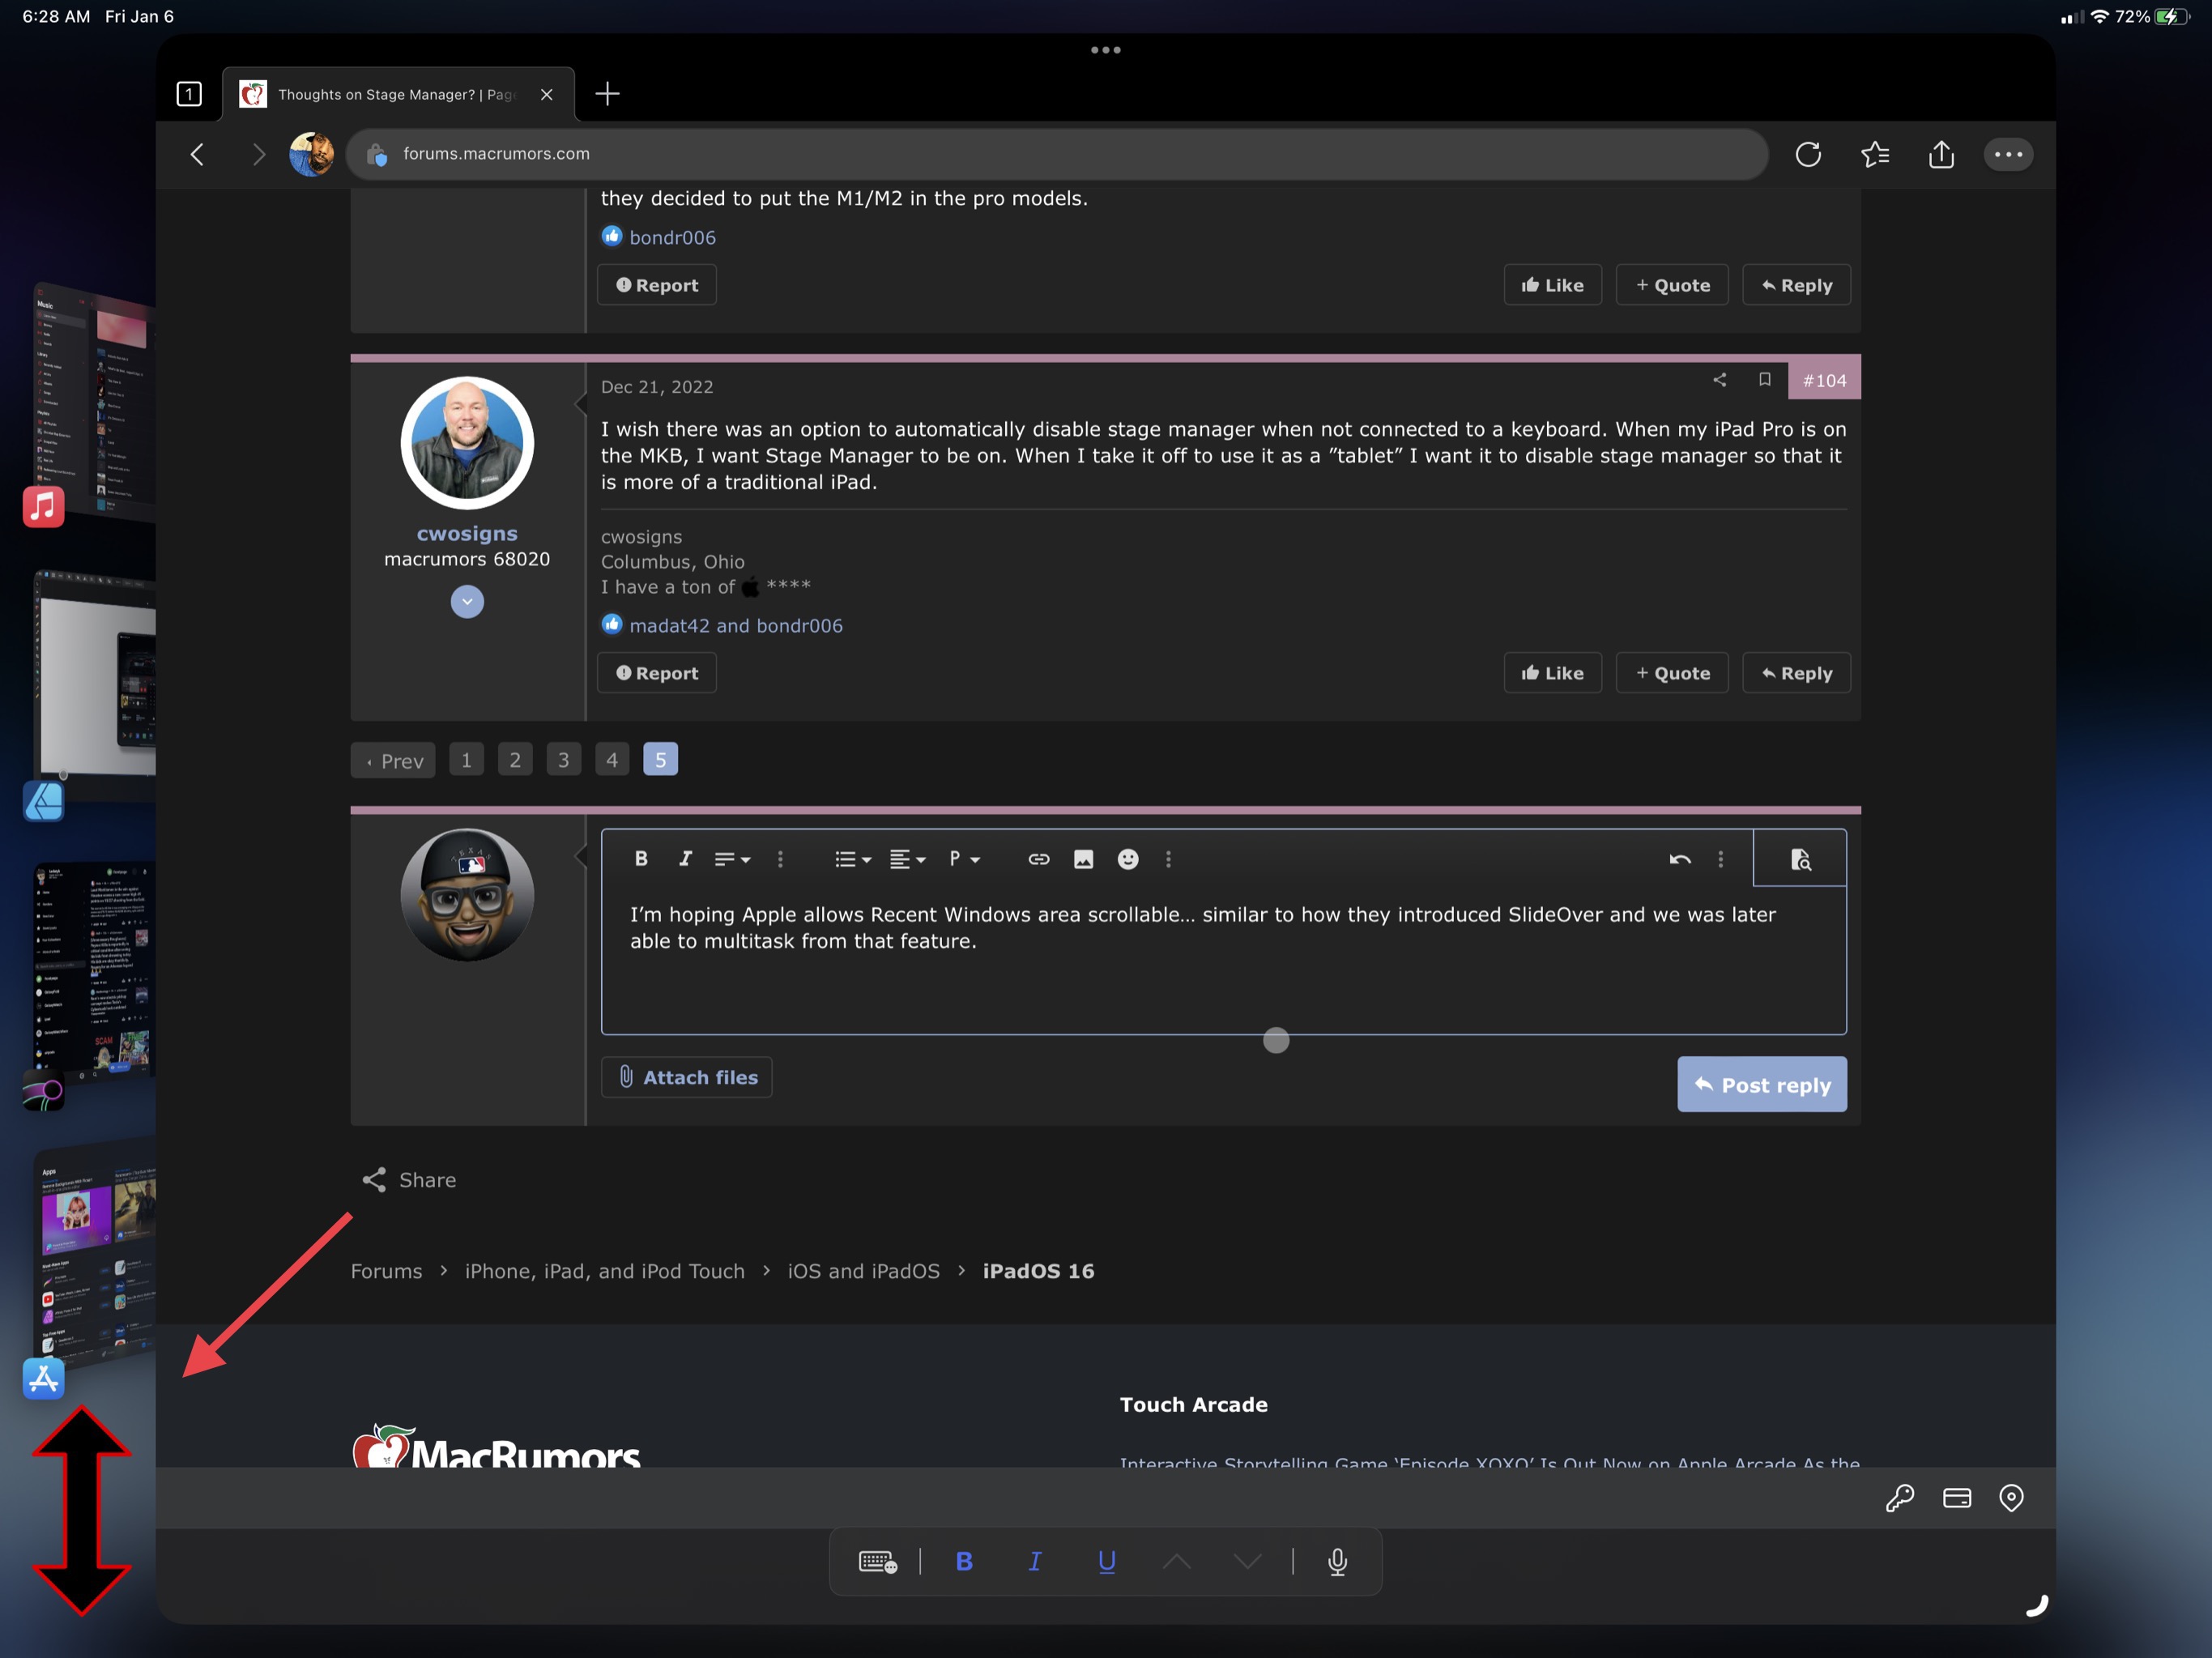Click the Post reply button
The width and height of the screenshot is (2212, 1658).
[x=1761, y=1085]
